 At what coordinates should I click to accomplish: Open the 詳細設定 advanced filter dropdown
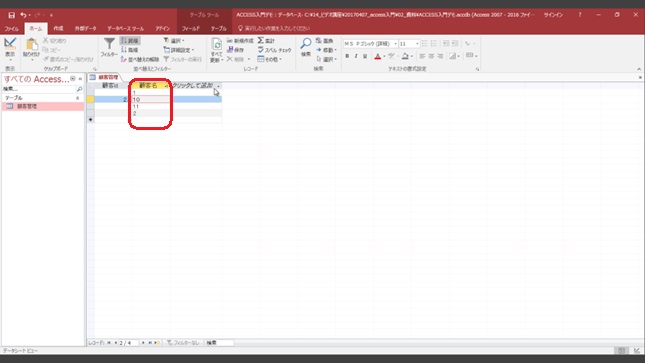pos(179,50)
